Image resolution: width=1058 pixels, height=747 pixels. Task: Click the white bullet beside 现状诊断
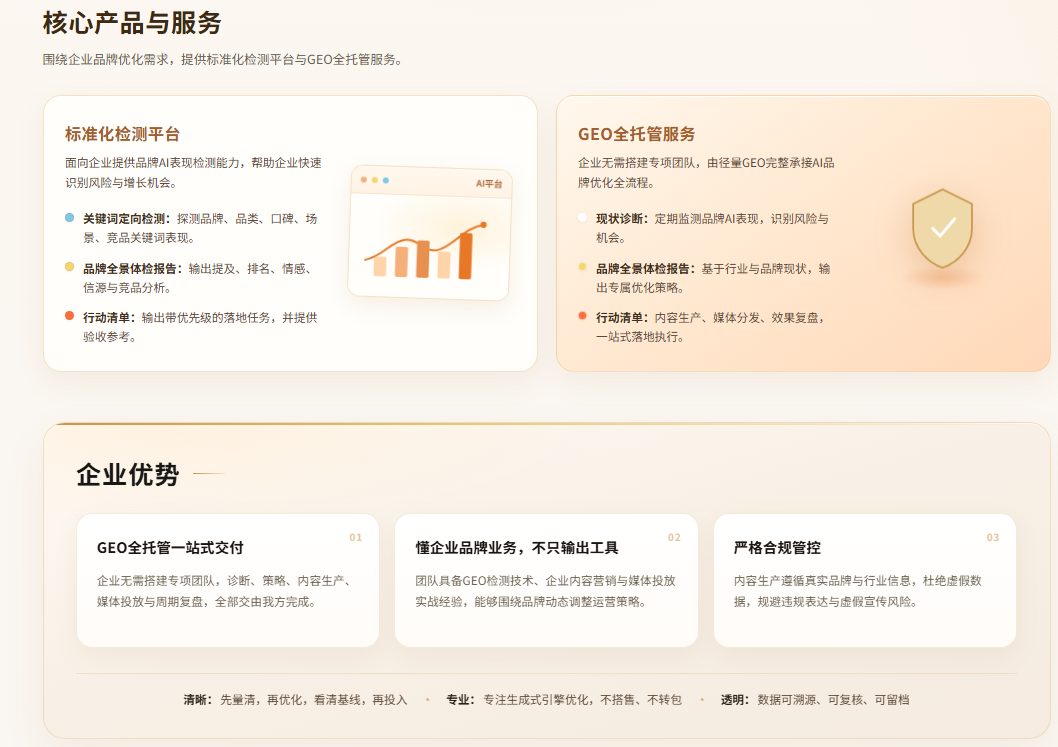(582, 217)
